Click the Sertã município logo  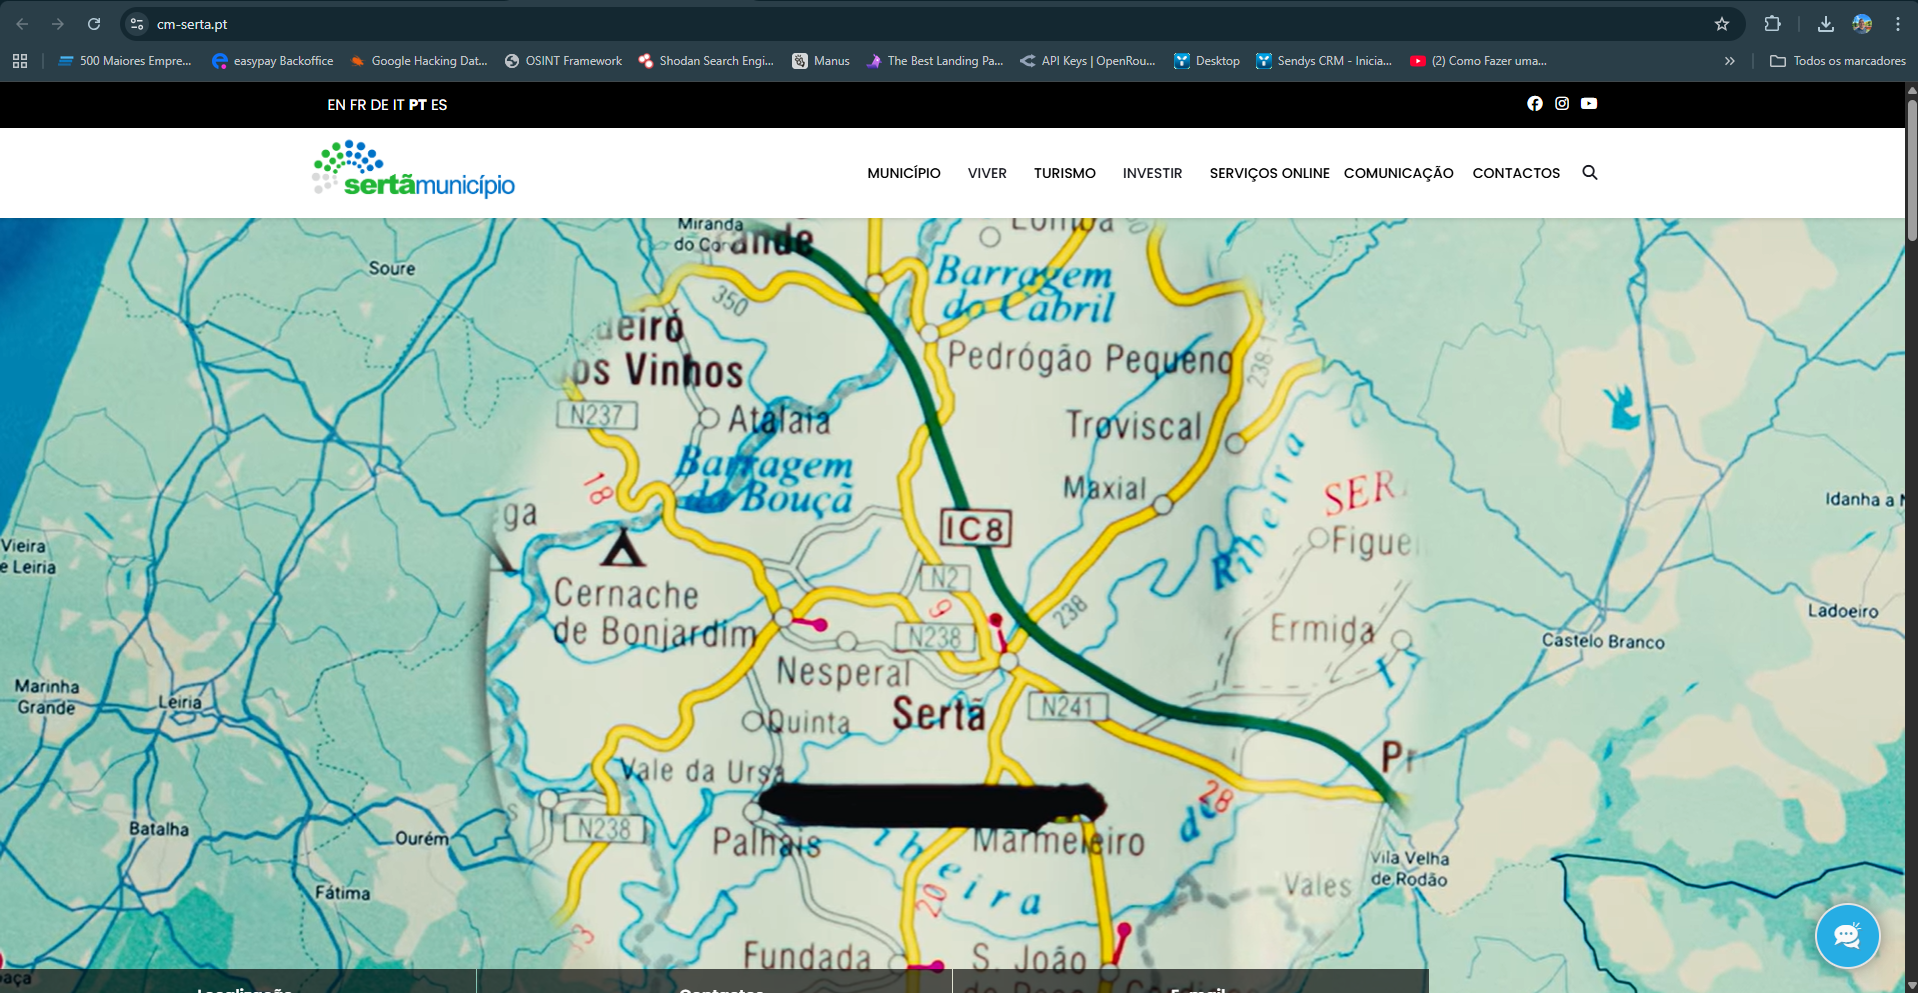point(414,170)
